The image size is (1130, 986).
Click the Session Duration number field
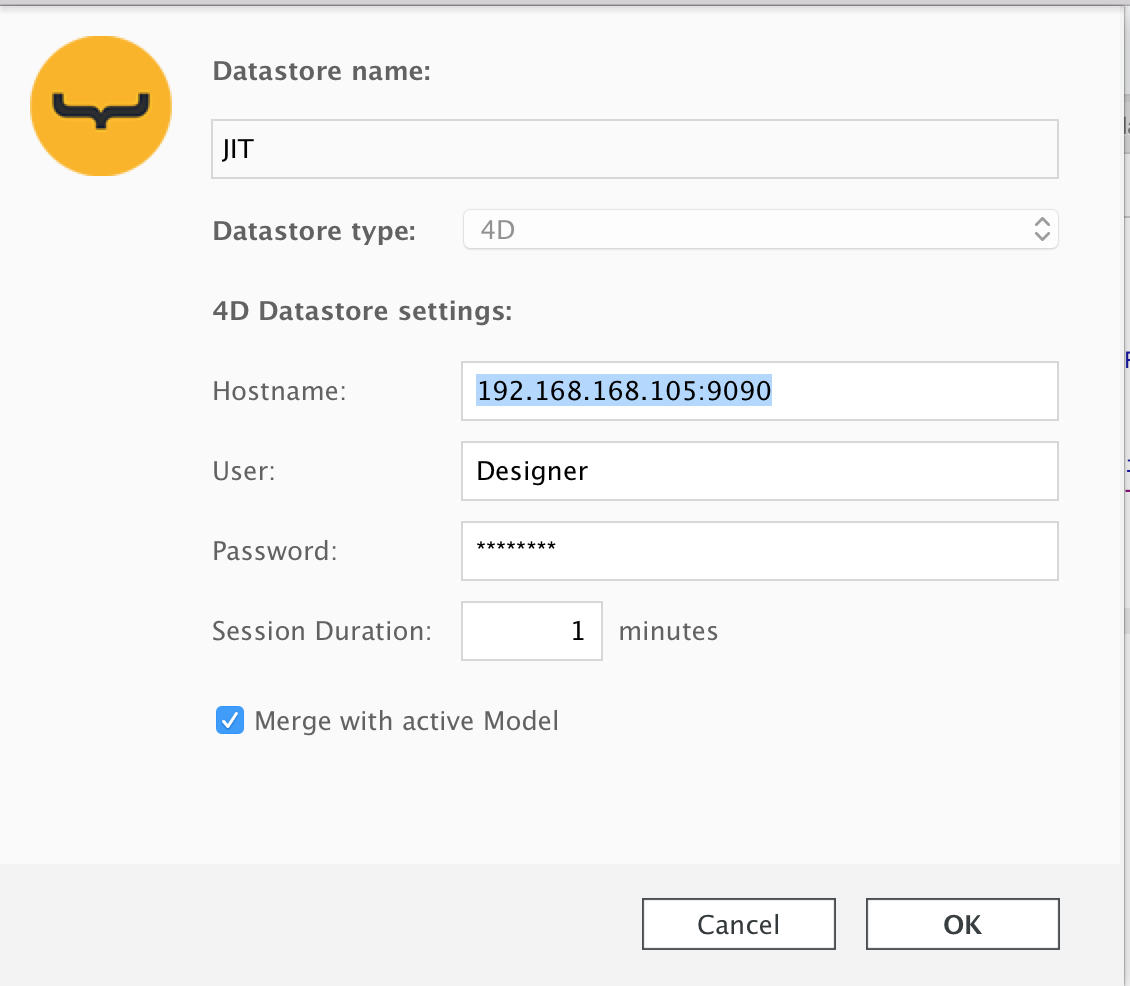tap(532, 631)
